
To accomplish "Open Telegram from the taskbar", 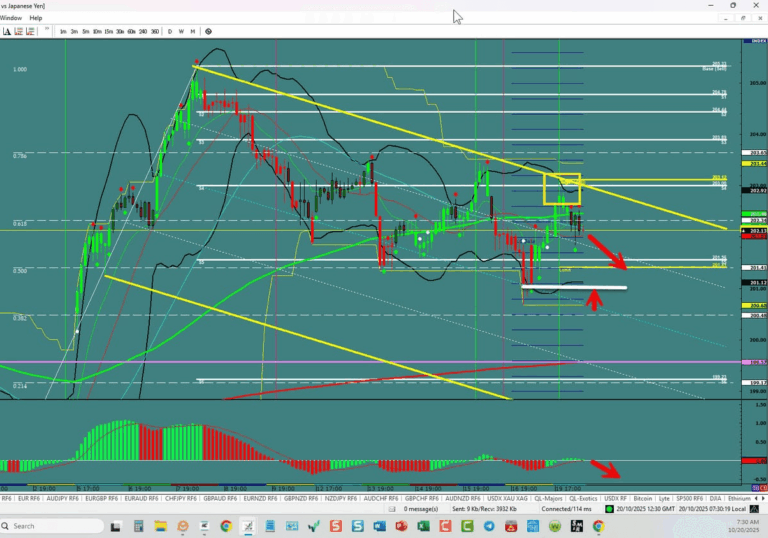I will click(x=489, y=526).
